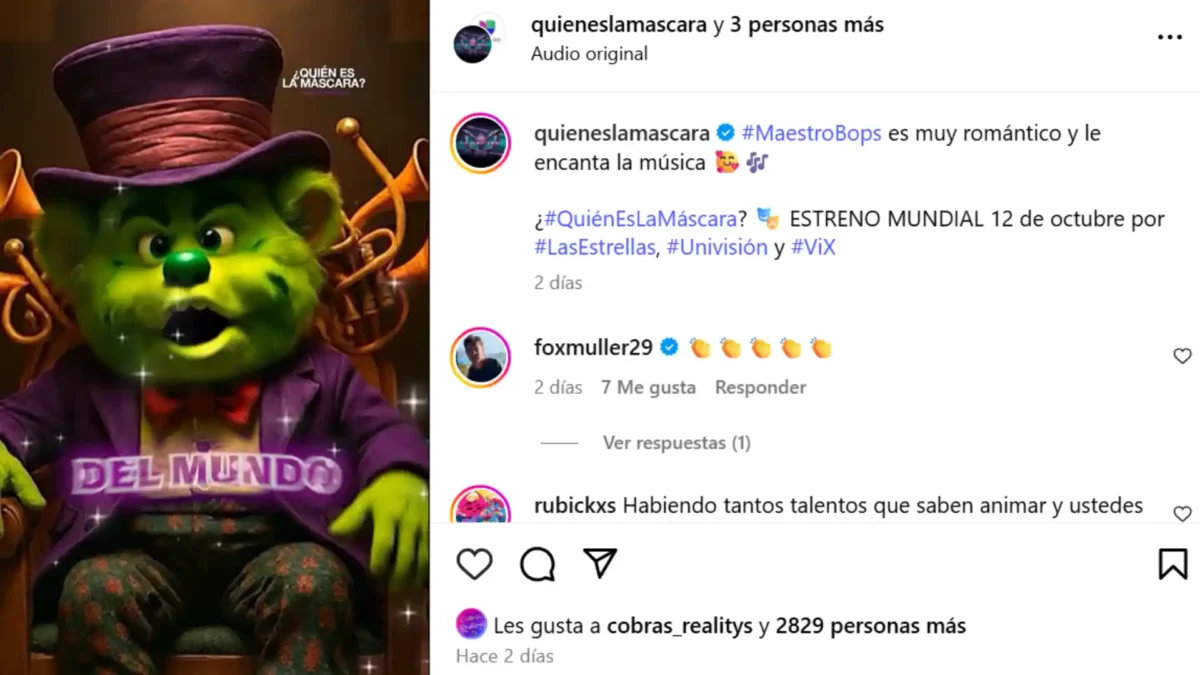Share the post with the paper plane icon
Image resolution: width=1200 pixels, height=675 pixels.
(599, 563)
